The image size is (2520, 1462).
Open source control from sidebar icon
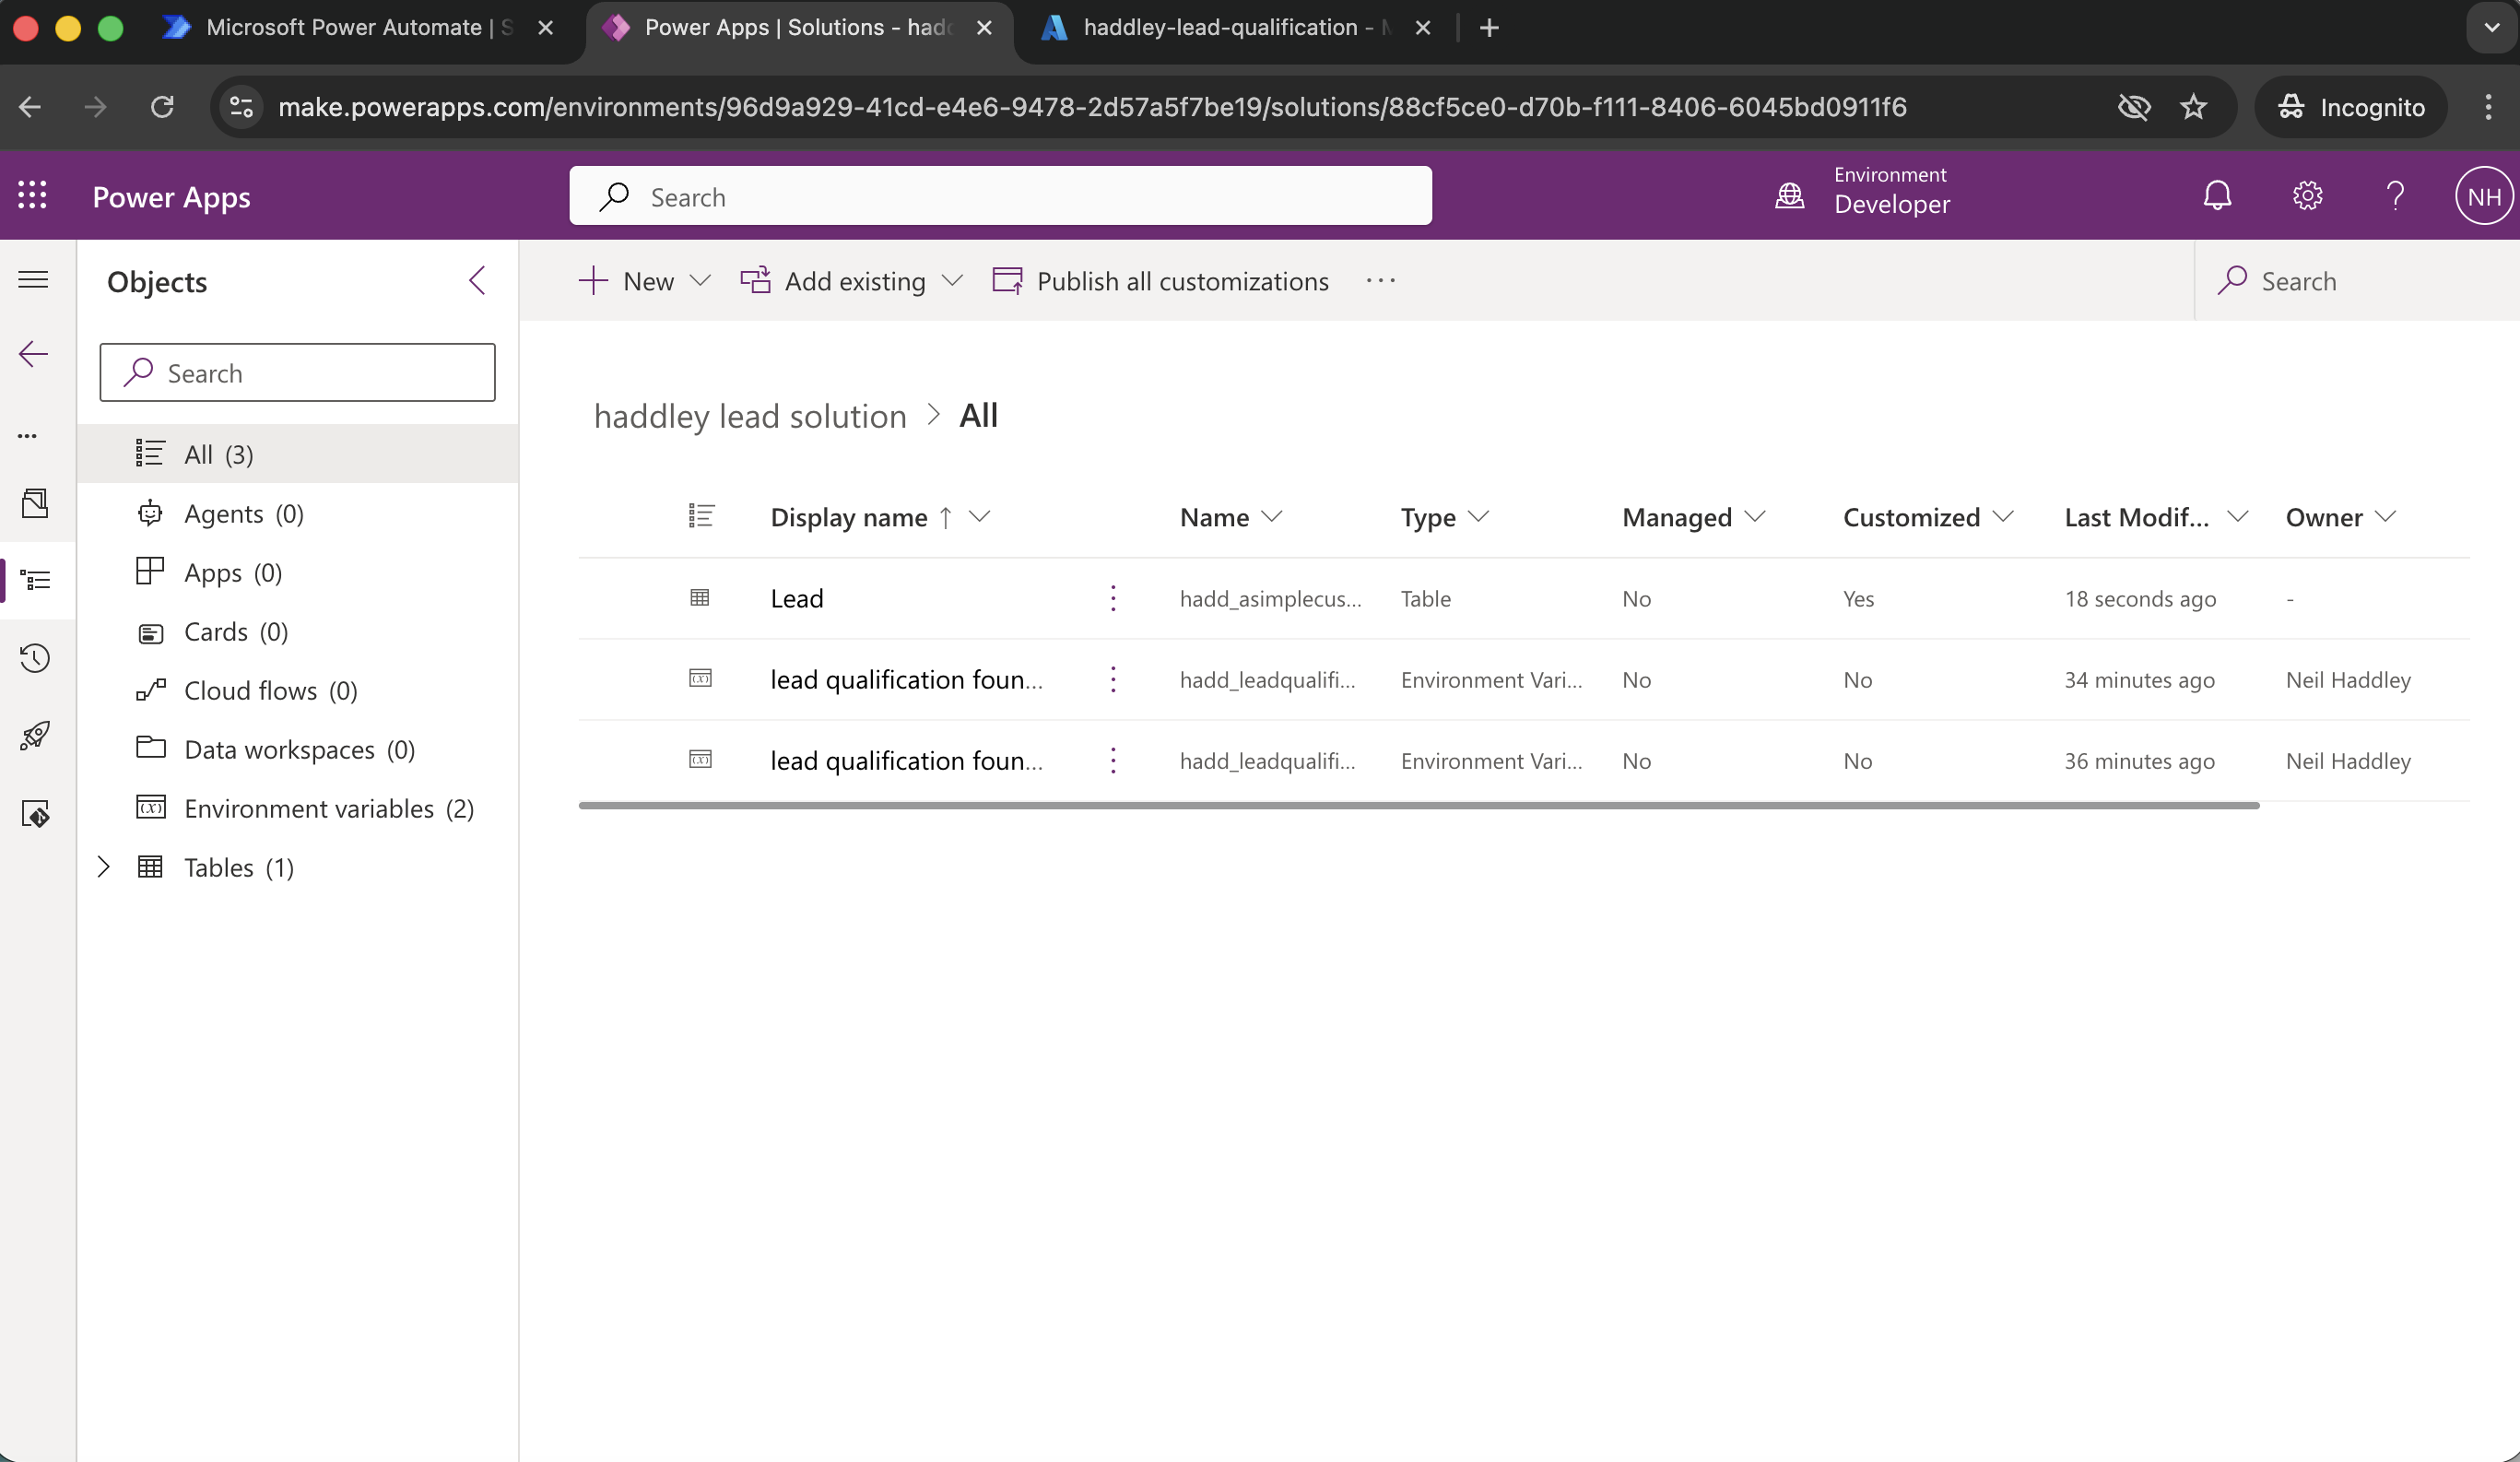pyautogui.click(x=36, y=813)
